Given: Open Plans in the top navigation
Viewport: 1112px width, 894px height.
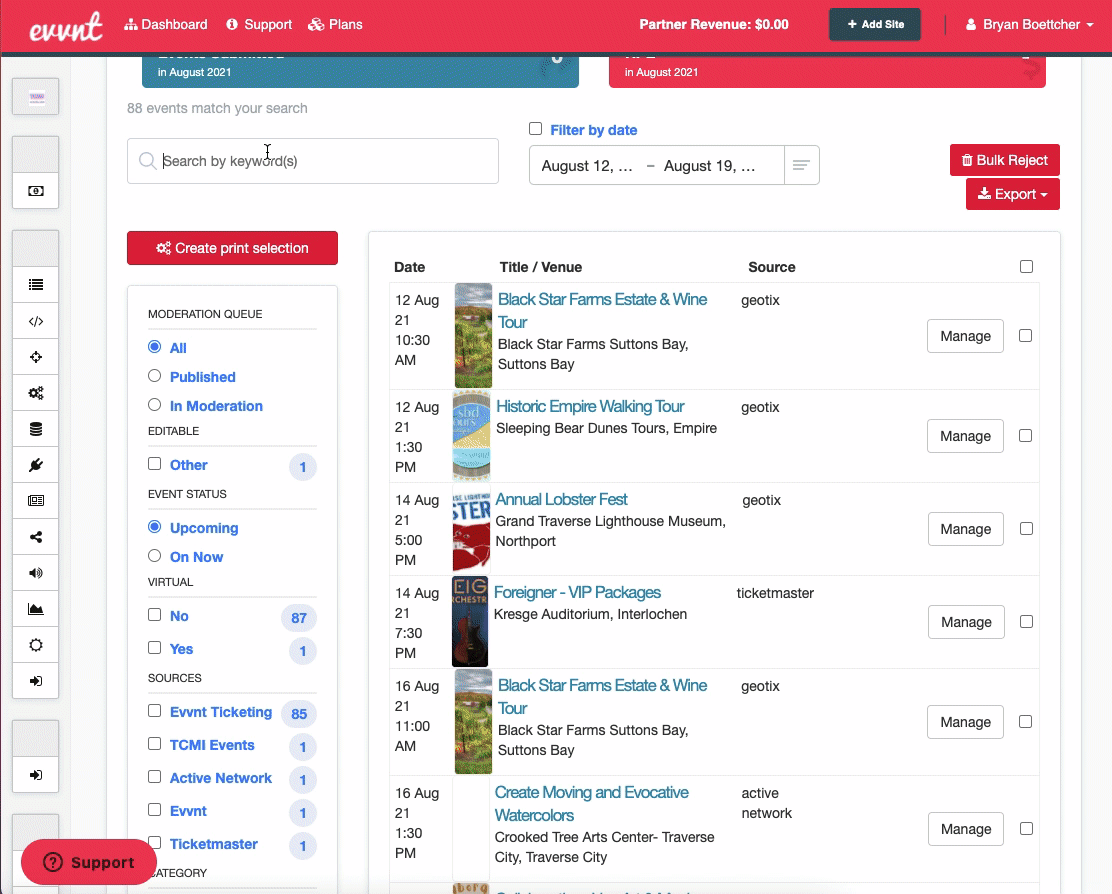Looking at the screenshot, I should tap(335, 25).
